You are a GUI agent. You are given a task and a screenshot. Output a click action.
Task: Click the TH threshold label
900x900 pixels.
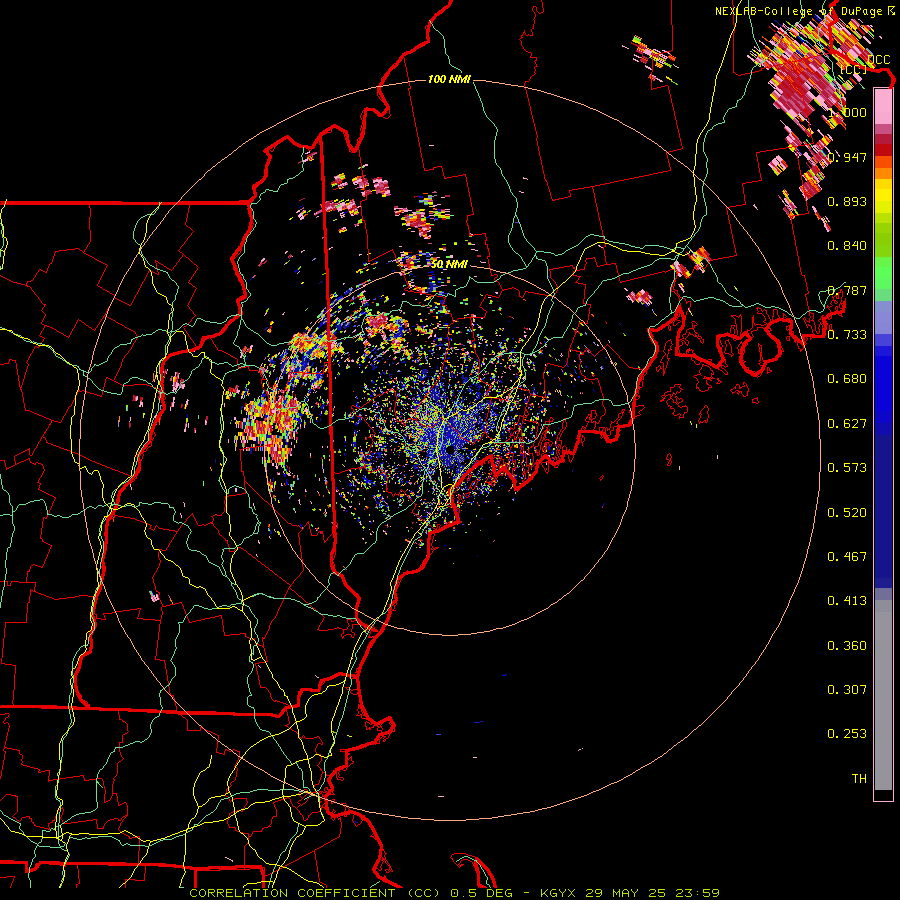[x=859, y=779]
